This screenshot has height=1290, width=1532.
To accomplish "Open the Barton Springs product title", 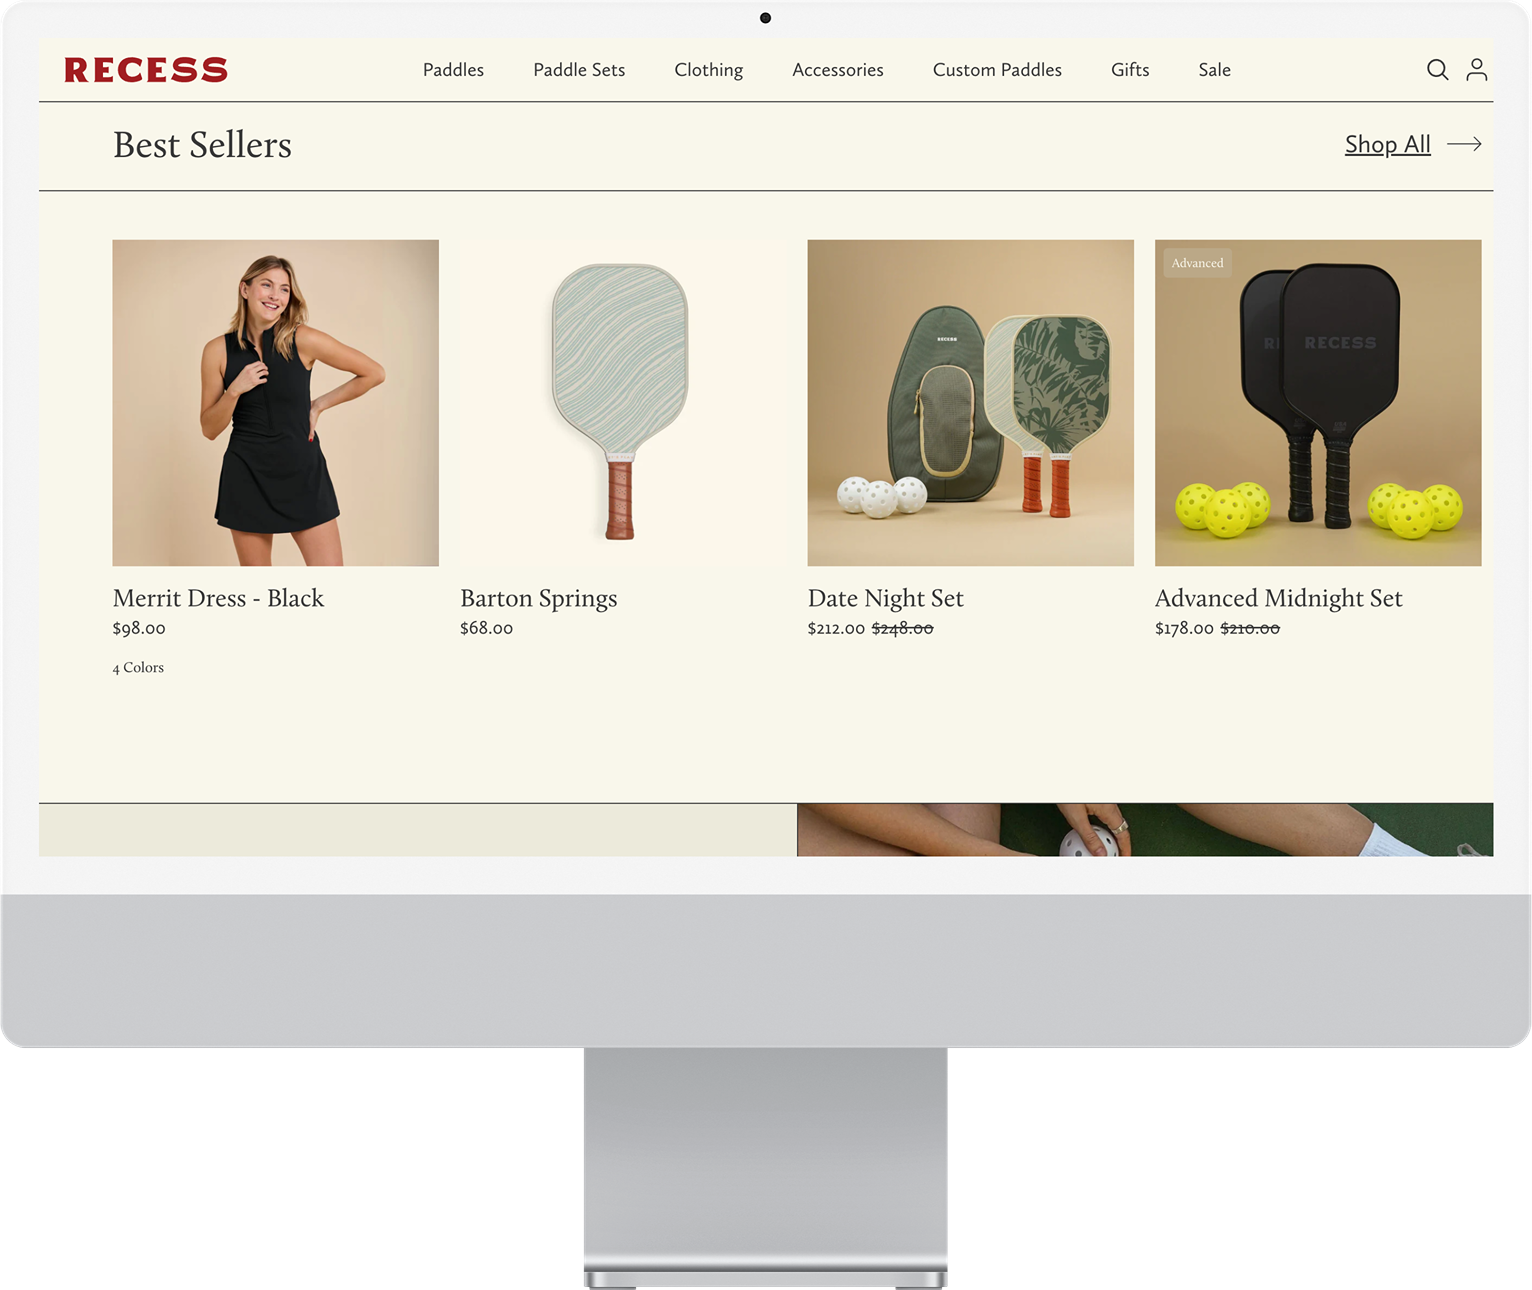I will 538,598.
